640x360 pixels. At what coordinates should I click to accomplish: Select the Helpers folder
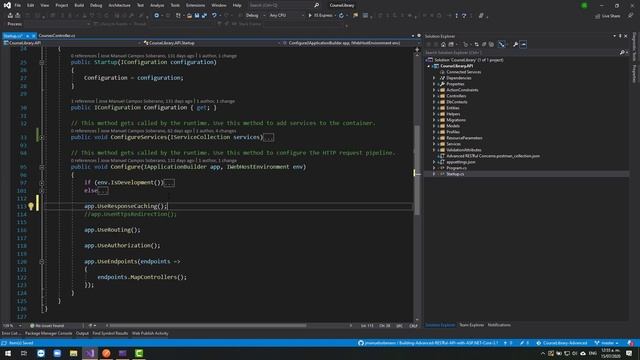click(x=453, y=114)
